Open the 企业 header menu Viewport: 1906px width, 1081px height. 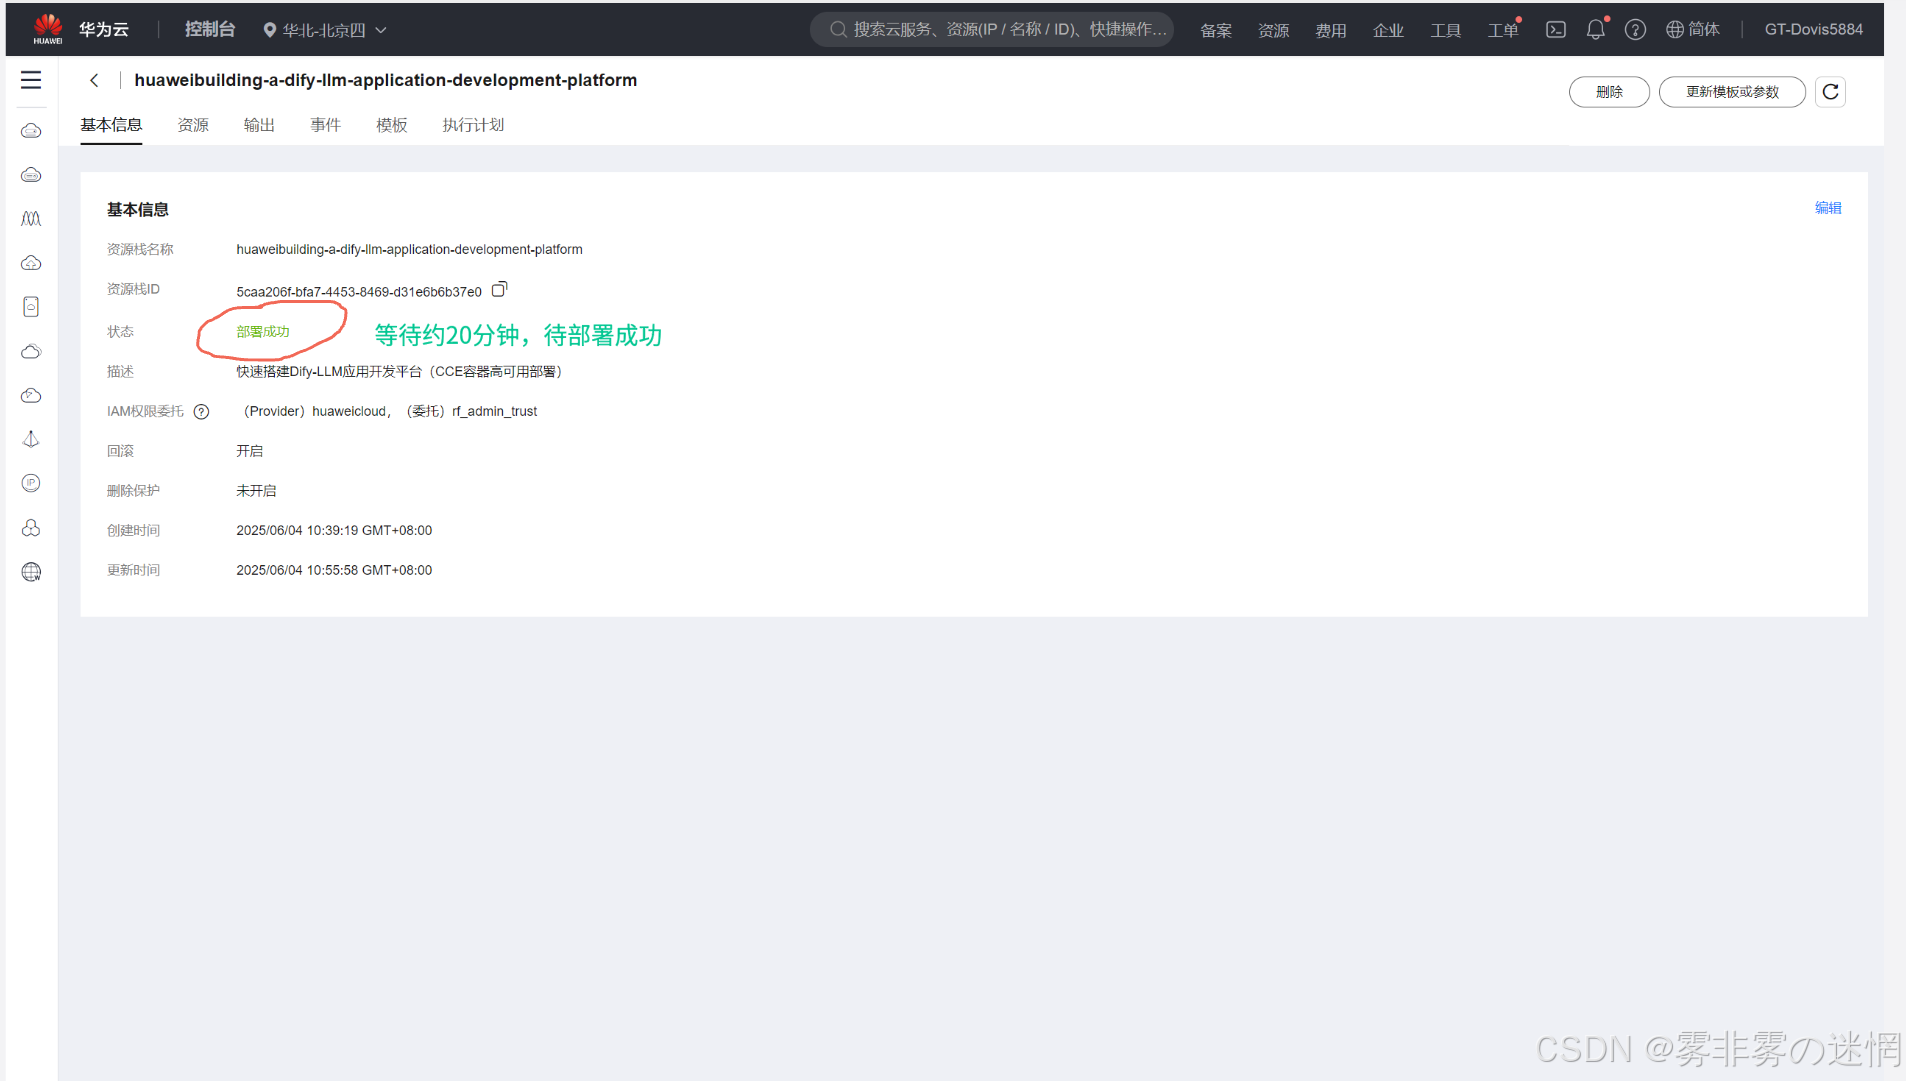point(1388,31)
